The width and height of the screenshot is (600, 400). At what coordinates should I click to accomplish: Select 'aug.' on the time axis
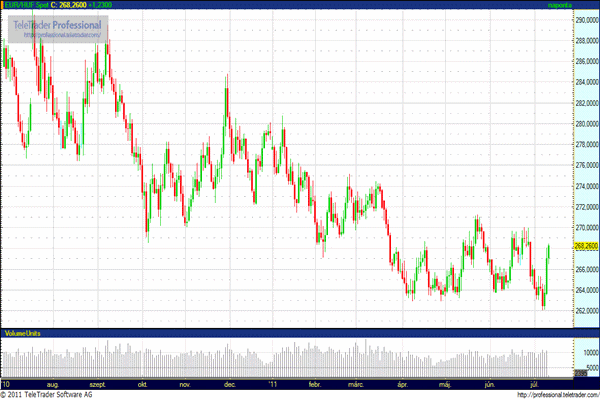coord(55,383)
